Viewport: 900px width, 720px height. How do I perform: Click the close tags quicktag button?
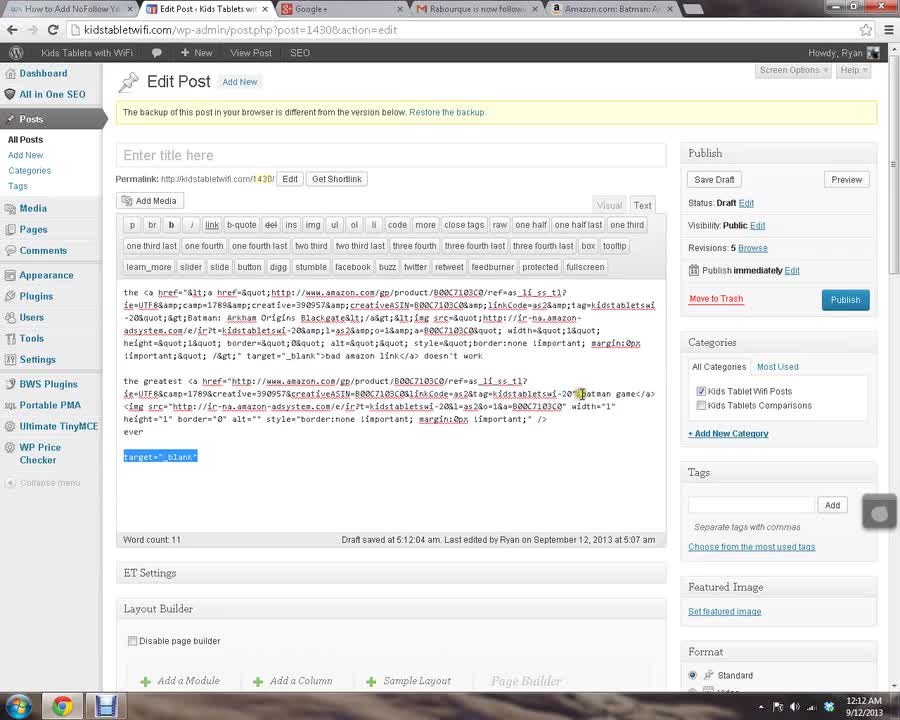(464, 225)
